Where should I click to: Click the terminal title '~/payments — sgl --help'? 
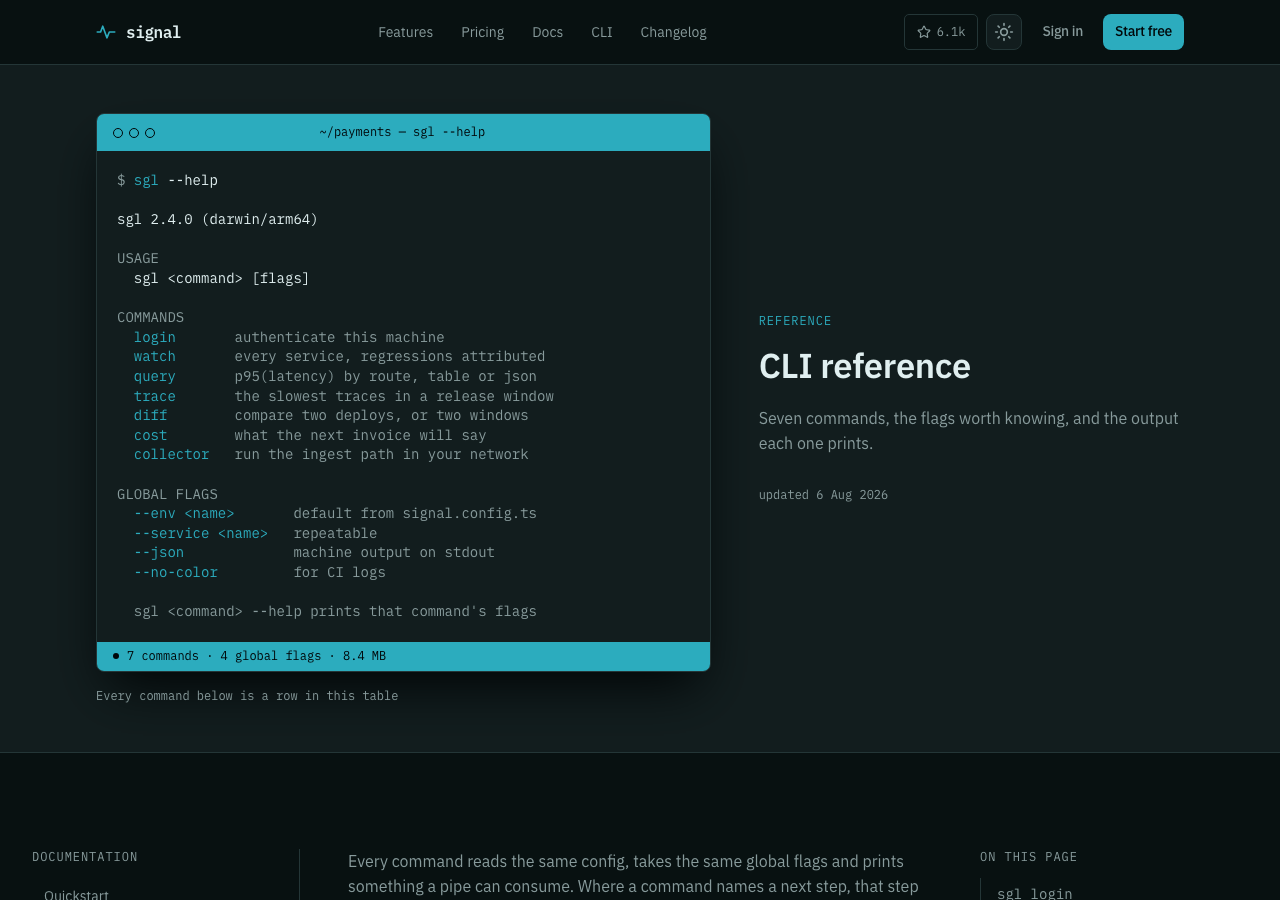tap(402, 132)
